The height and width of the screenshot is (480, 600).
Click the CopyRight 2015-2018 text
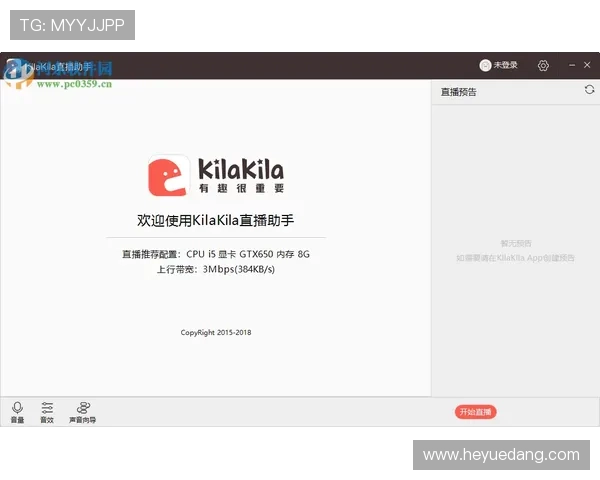coord(216,333)
